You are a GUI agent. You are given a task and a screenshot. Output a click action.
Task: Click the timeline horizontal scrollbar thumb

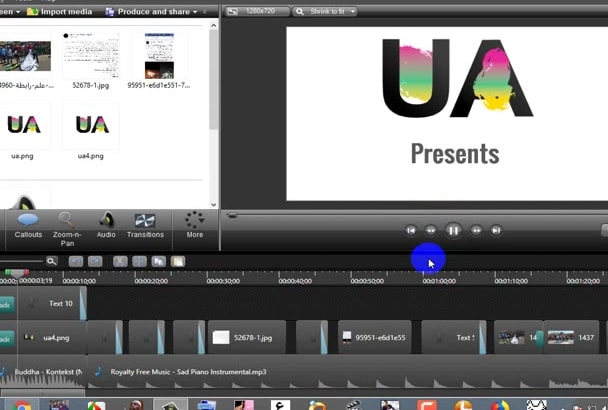[43, 393]
